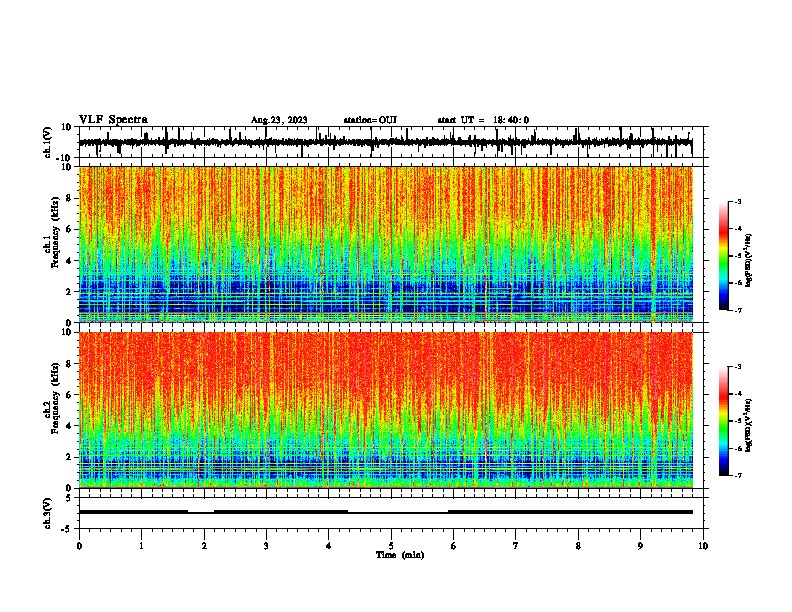Click the ch.1 voltage waveform trace
The width and height of the screenshot is (792, 612).
[385, 142]
